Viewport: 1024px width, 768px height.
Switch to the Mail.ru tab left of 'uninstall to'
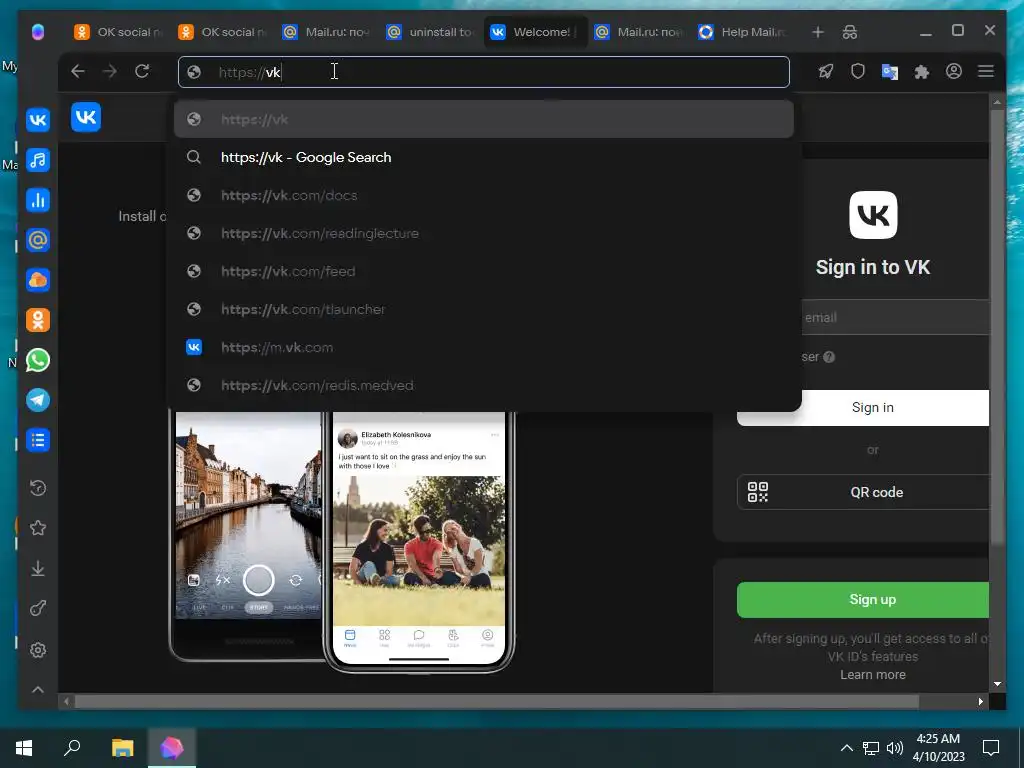click(x=327, y=32)
